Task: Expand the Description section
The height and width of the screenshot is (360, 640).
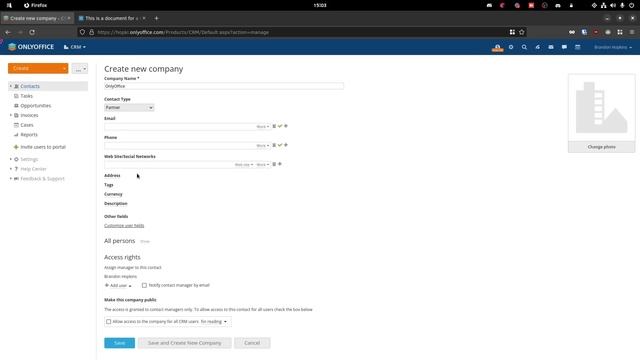Action: pyautogui.click(x=116, y=204)
